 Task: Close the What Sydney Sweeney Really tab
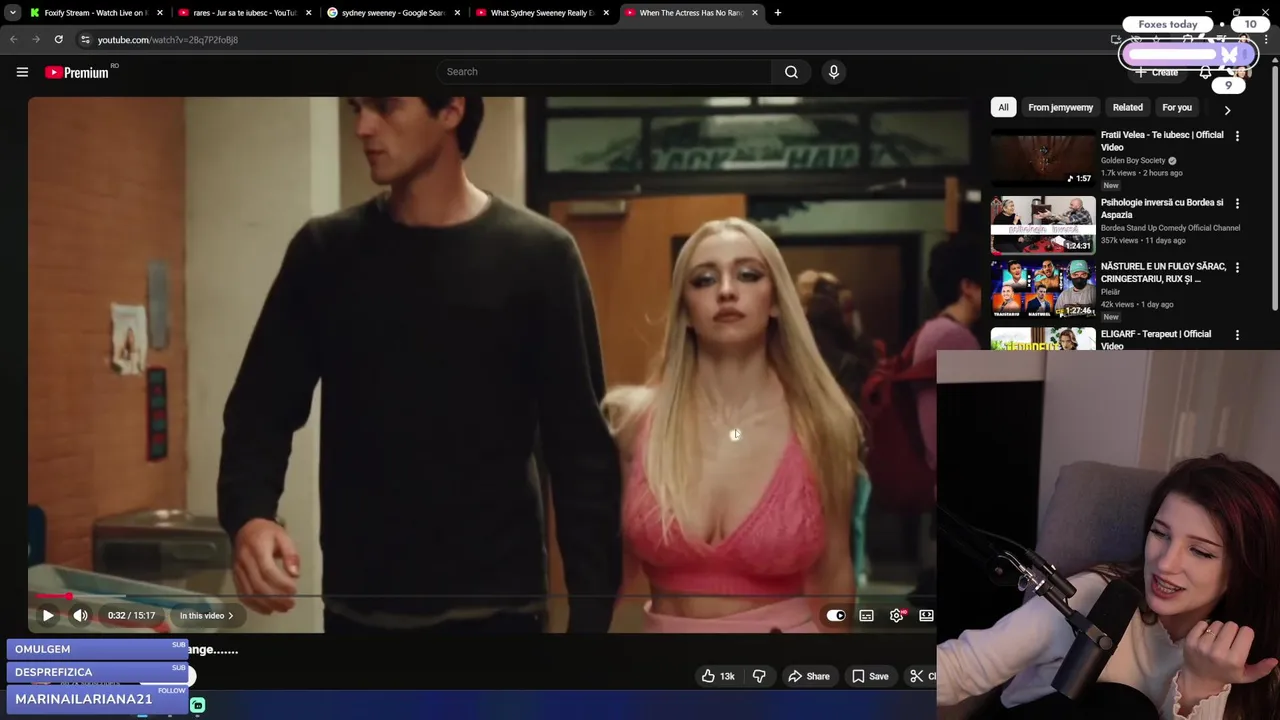coord(606,13)
